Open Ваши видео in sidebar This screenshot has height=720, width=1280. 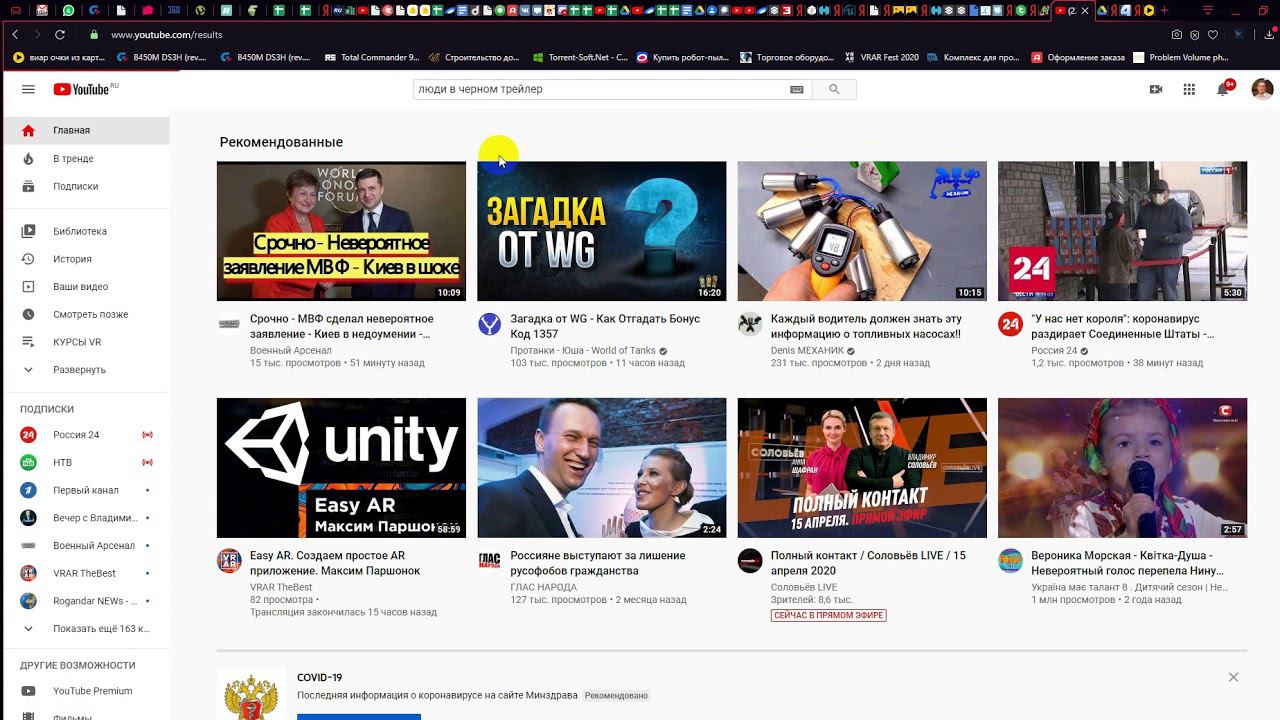coord(85,287)
